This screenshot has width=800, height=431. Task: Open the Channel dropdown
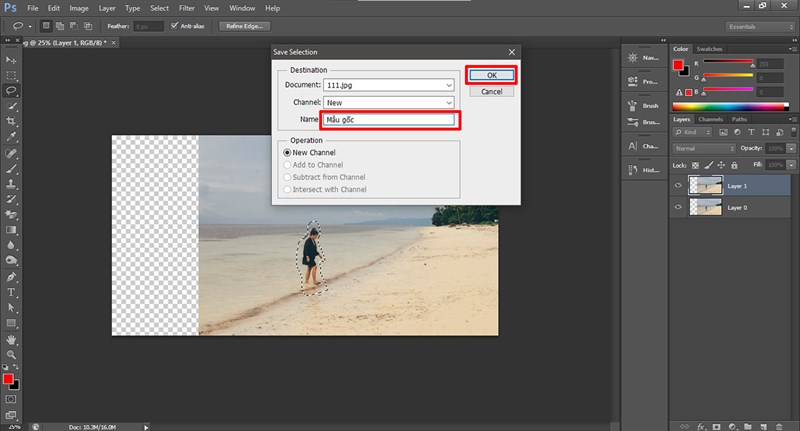coord(388,103)
